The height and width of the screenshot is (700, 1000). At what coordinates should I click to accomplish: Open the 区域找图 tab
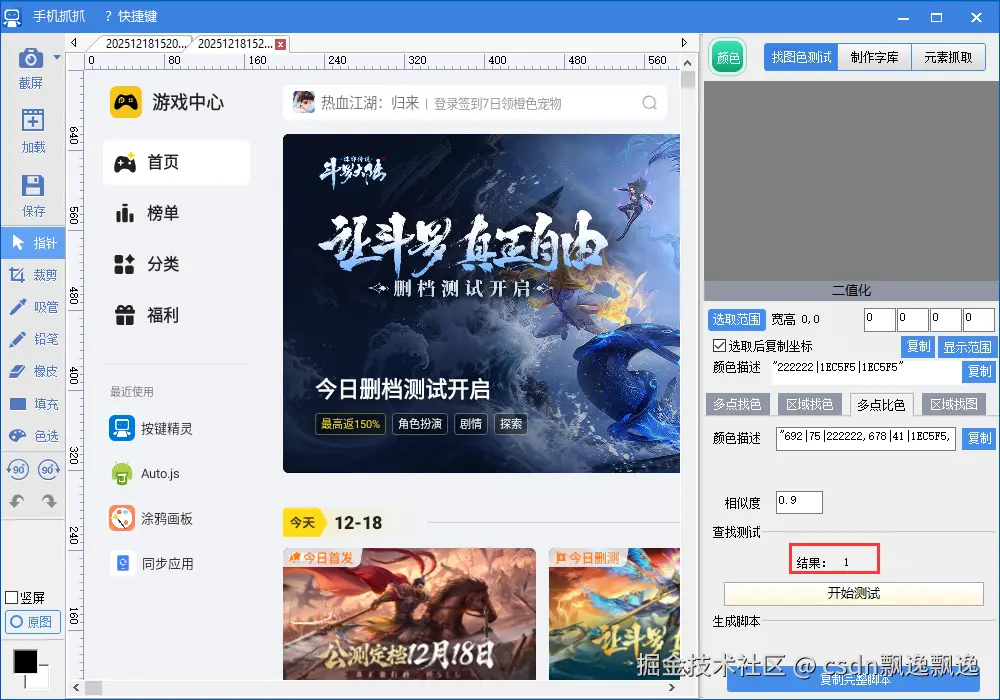(x=953, y=404)
